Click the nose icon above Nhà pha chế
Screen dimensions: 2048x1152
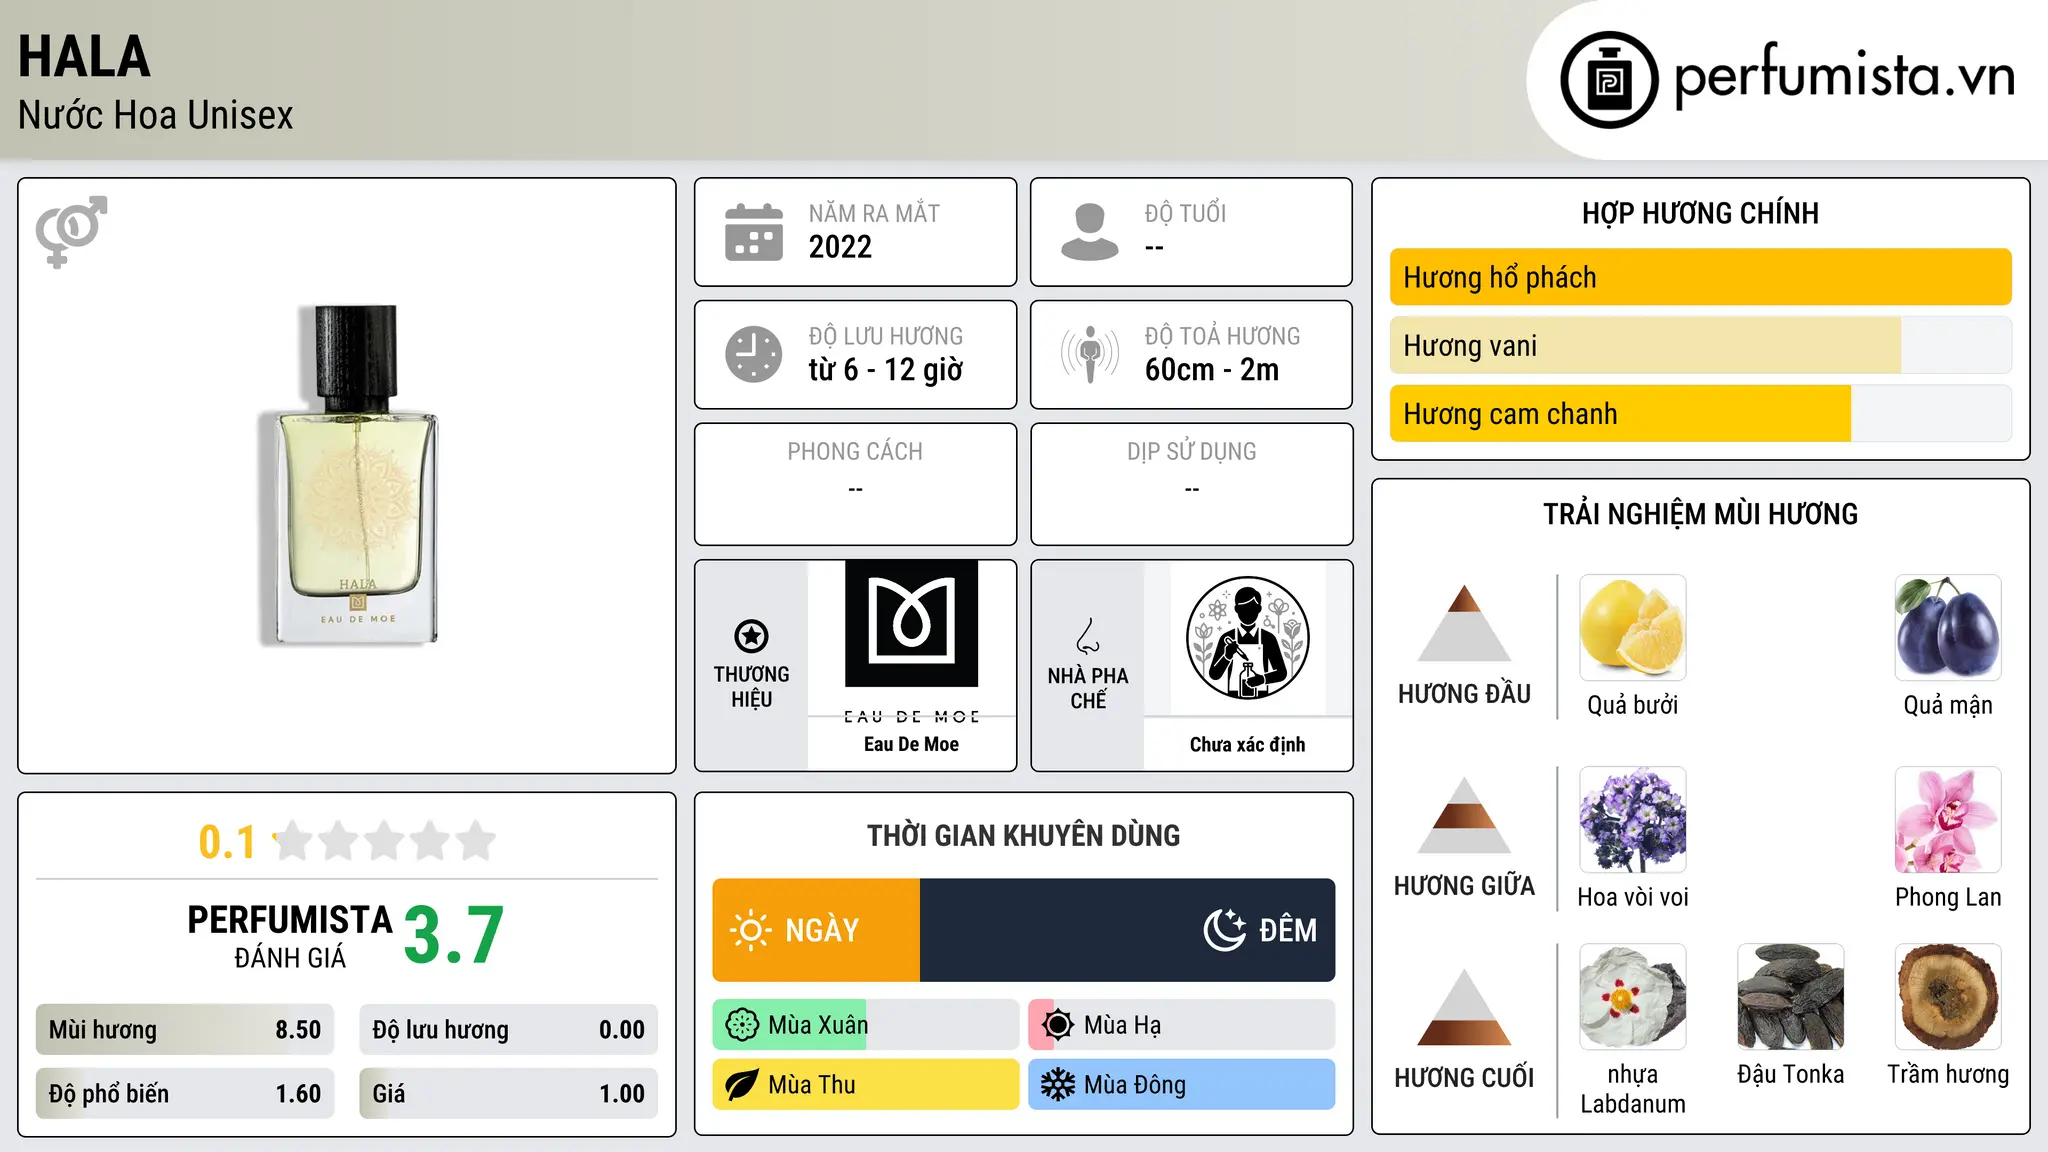(x=1088, y=636)
